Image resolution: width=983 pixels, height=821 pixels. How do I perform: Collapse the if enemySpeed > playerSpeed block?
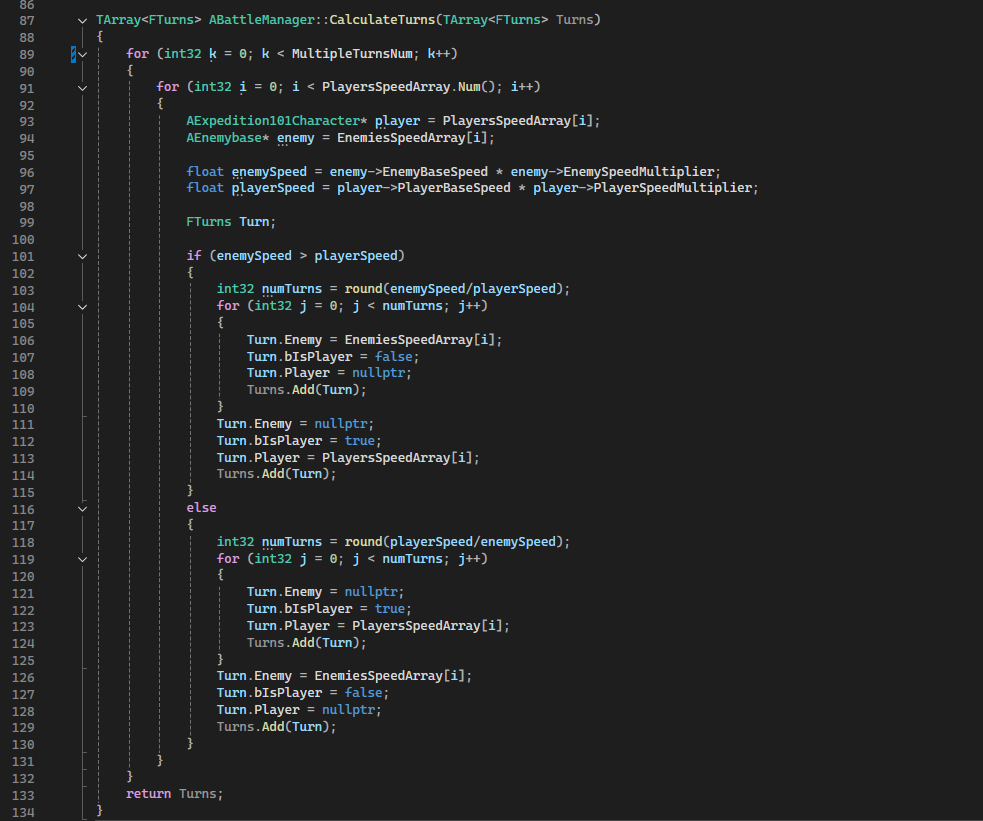82,256
